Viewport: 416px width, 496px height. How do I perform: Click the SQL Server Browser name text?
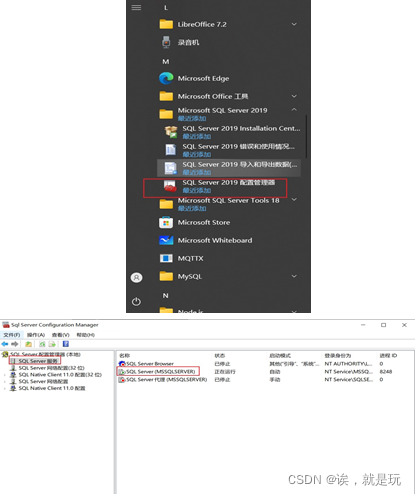pos(150,364)
